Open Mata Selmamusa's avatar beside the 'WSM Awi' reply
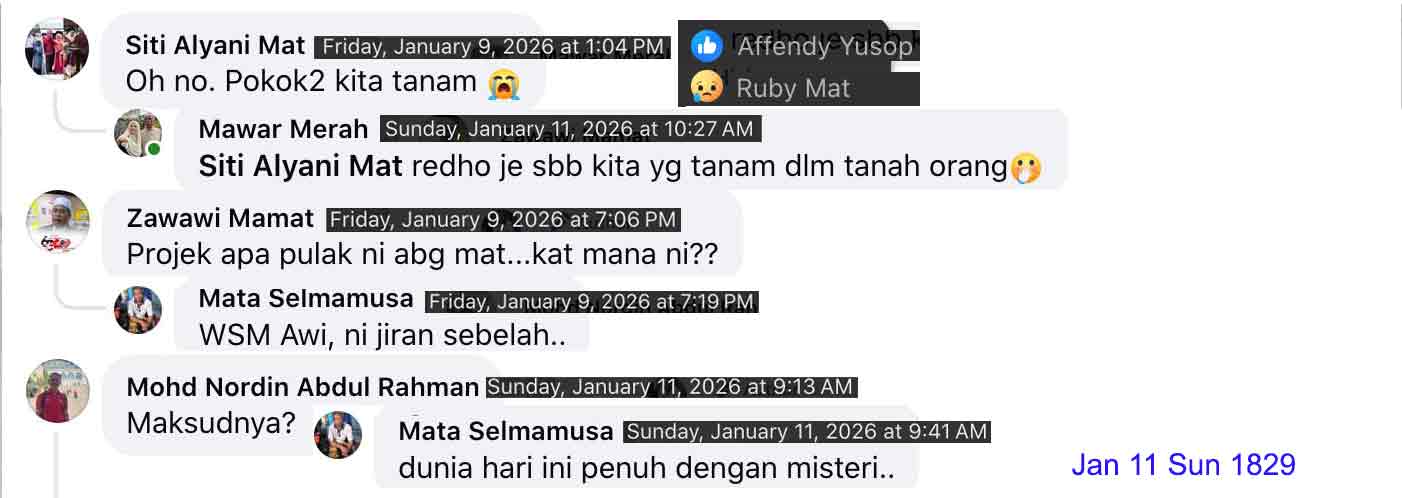 coord(138,310)
